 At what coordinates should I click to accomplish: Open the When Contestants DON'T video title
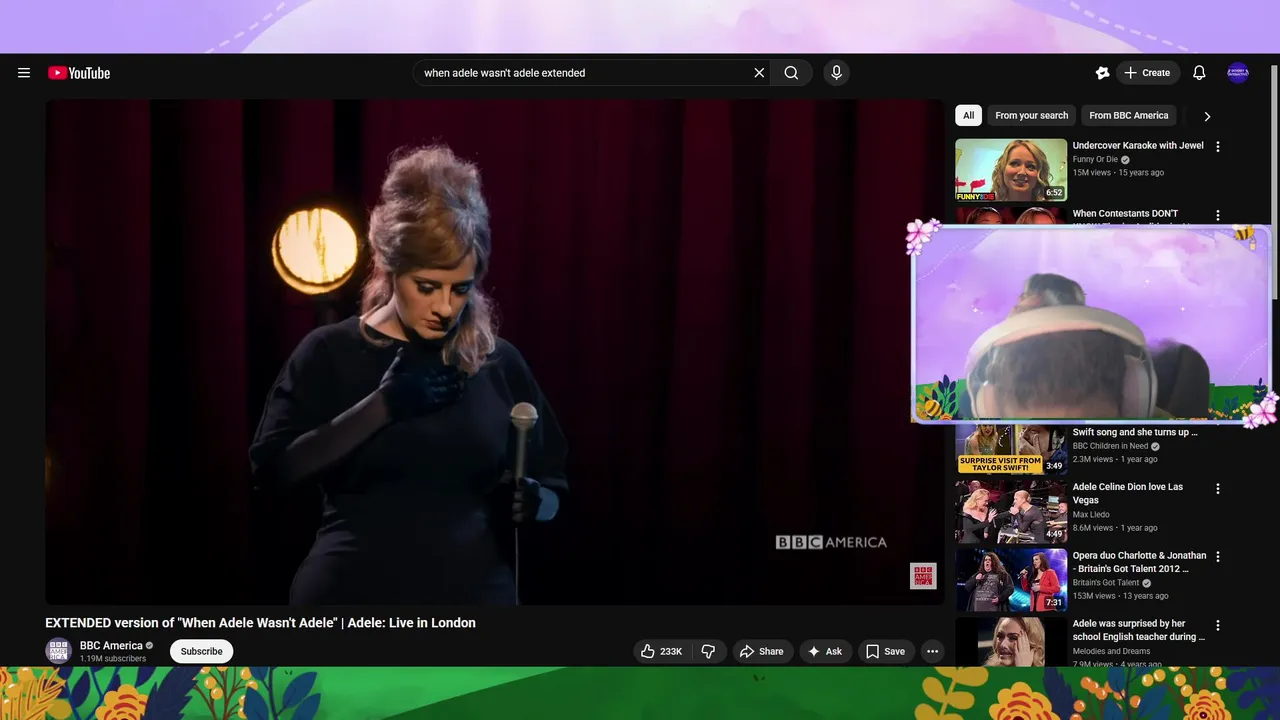(x=1125, y=214)
